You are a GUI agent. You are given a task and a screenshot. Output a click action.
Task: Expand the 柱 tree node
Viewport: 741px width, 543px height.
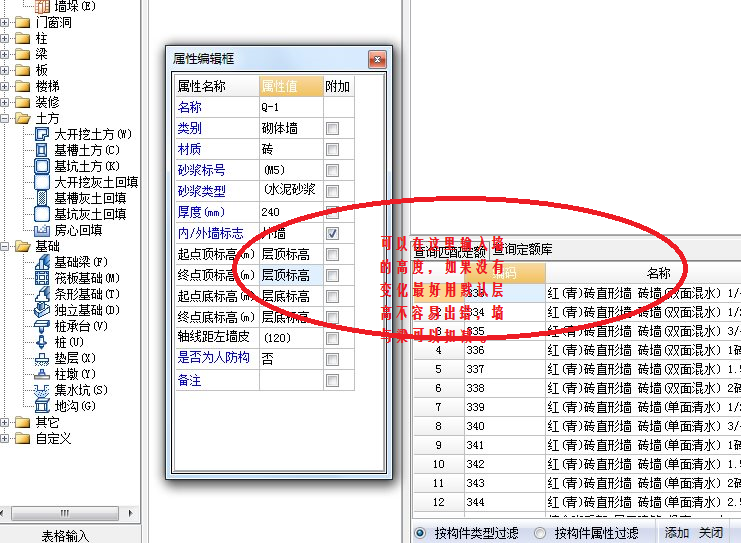tap(4, 38)
